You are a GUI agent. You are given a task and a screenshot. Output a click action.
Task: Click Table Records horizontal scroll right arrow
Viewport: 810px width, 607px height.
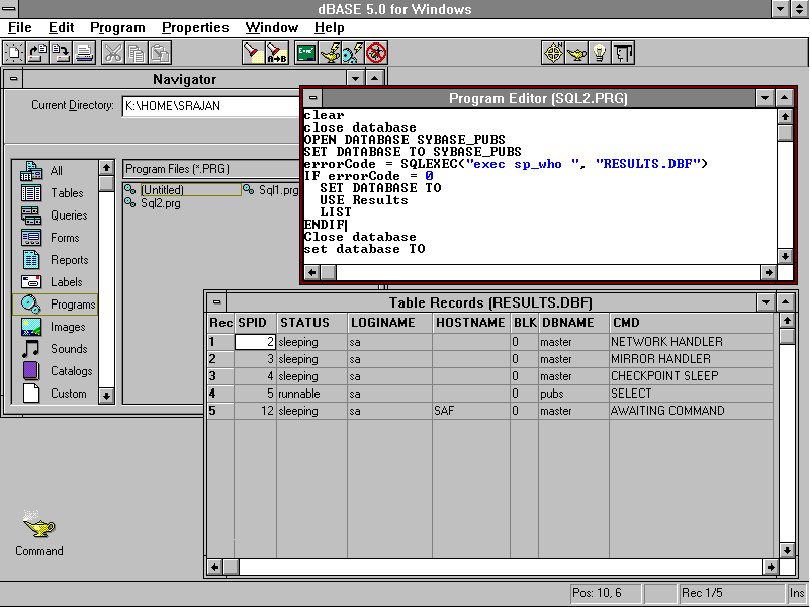pos(770,567)
